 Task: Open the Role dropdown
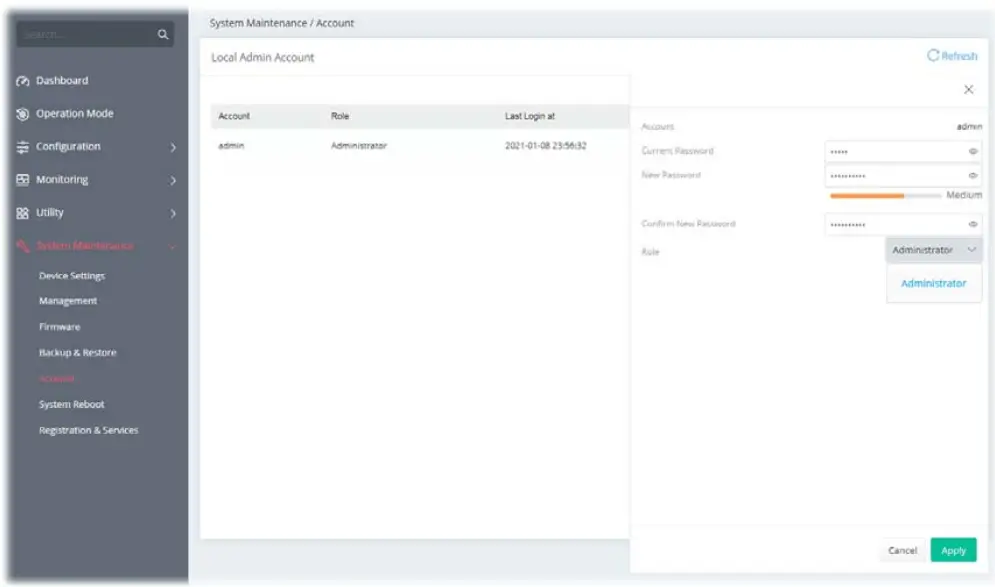[932, 247]
